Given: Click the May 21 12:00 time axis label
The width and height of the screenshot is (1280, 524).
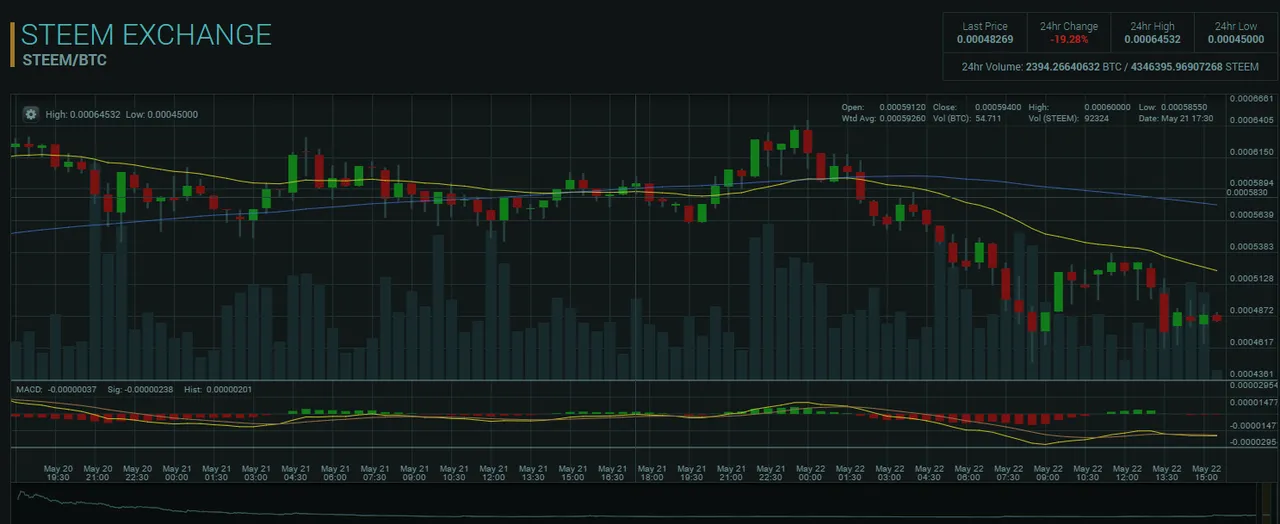Looking at the screenshot, I should (493, 473).
